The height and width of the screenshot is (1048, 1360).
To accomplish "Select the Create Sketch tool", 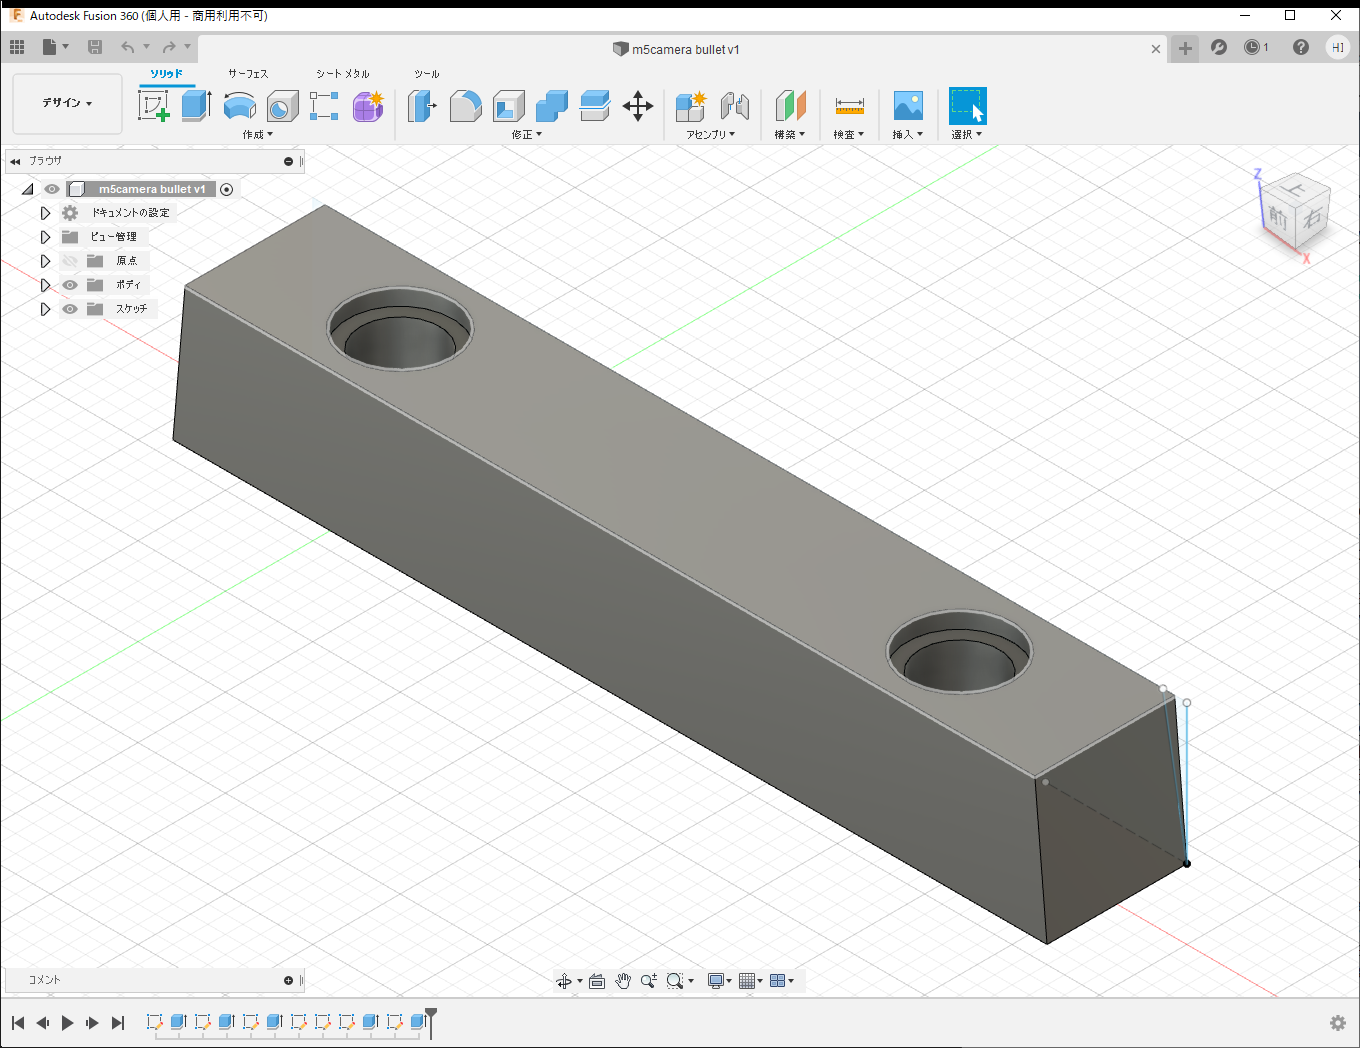I will (x=153, y=105).
